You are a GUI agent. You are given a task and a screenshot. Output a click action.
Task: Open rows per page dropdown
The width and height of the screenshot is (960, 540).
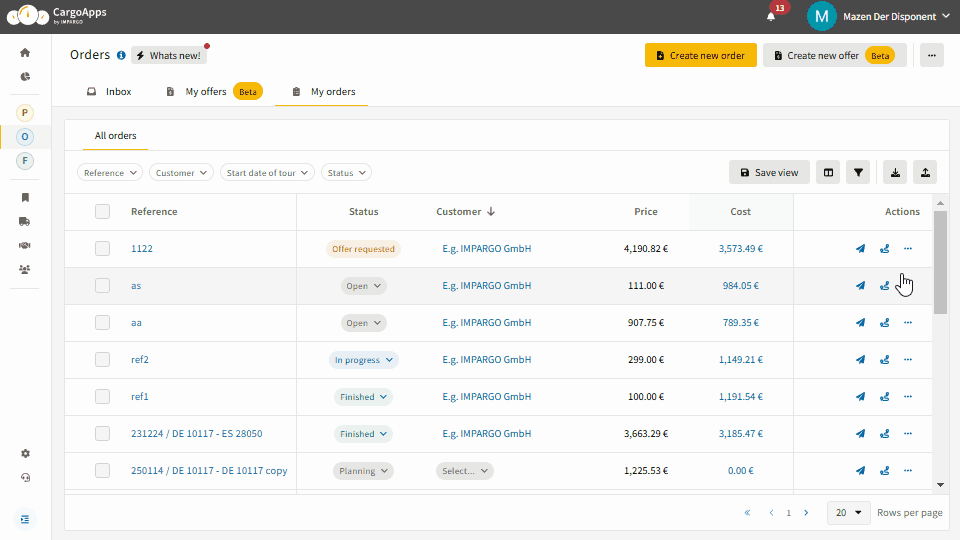[x=849, y=512]
